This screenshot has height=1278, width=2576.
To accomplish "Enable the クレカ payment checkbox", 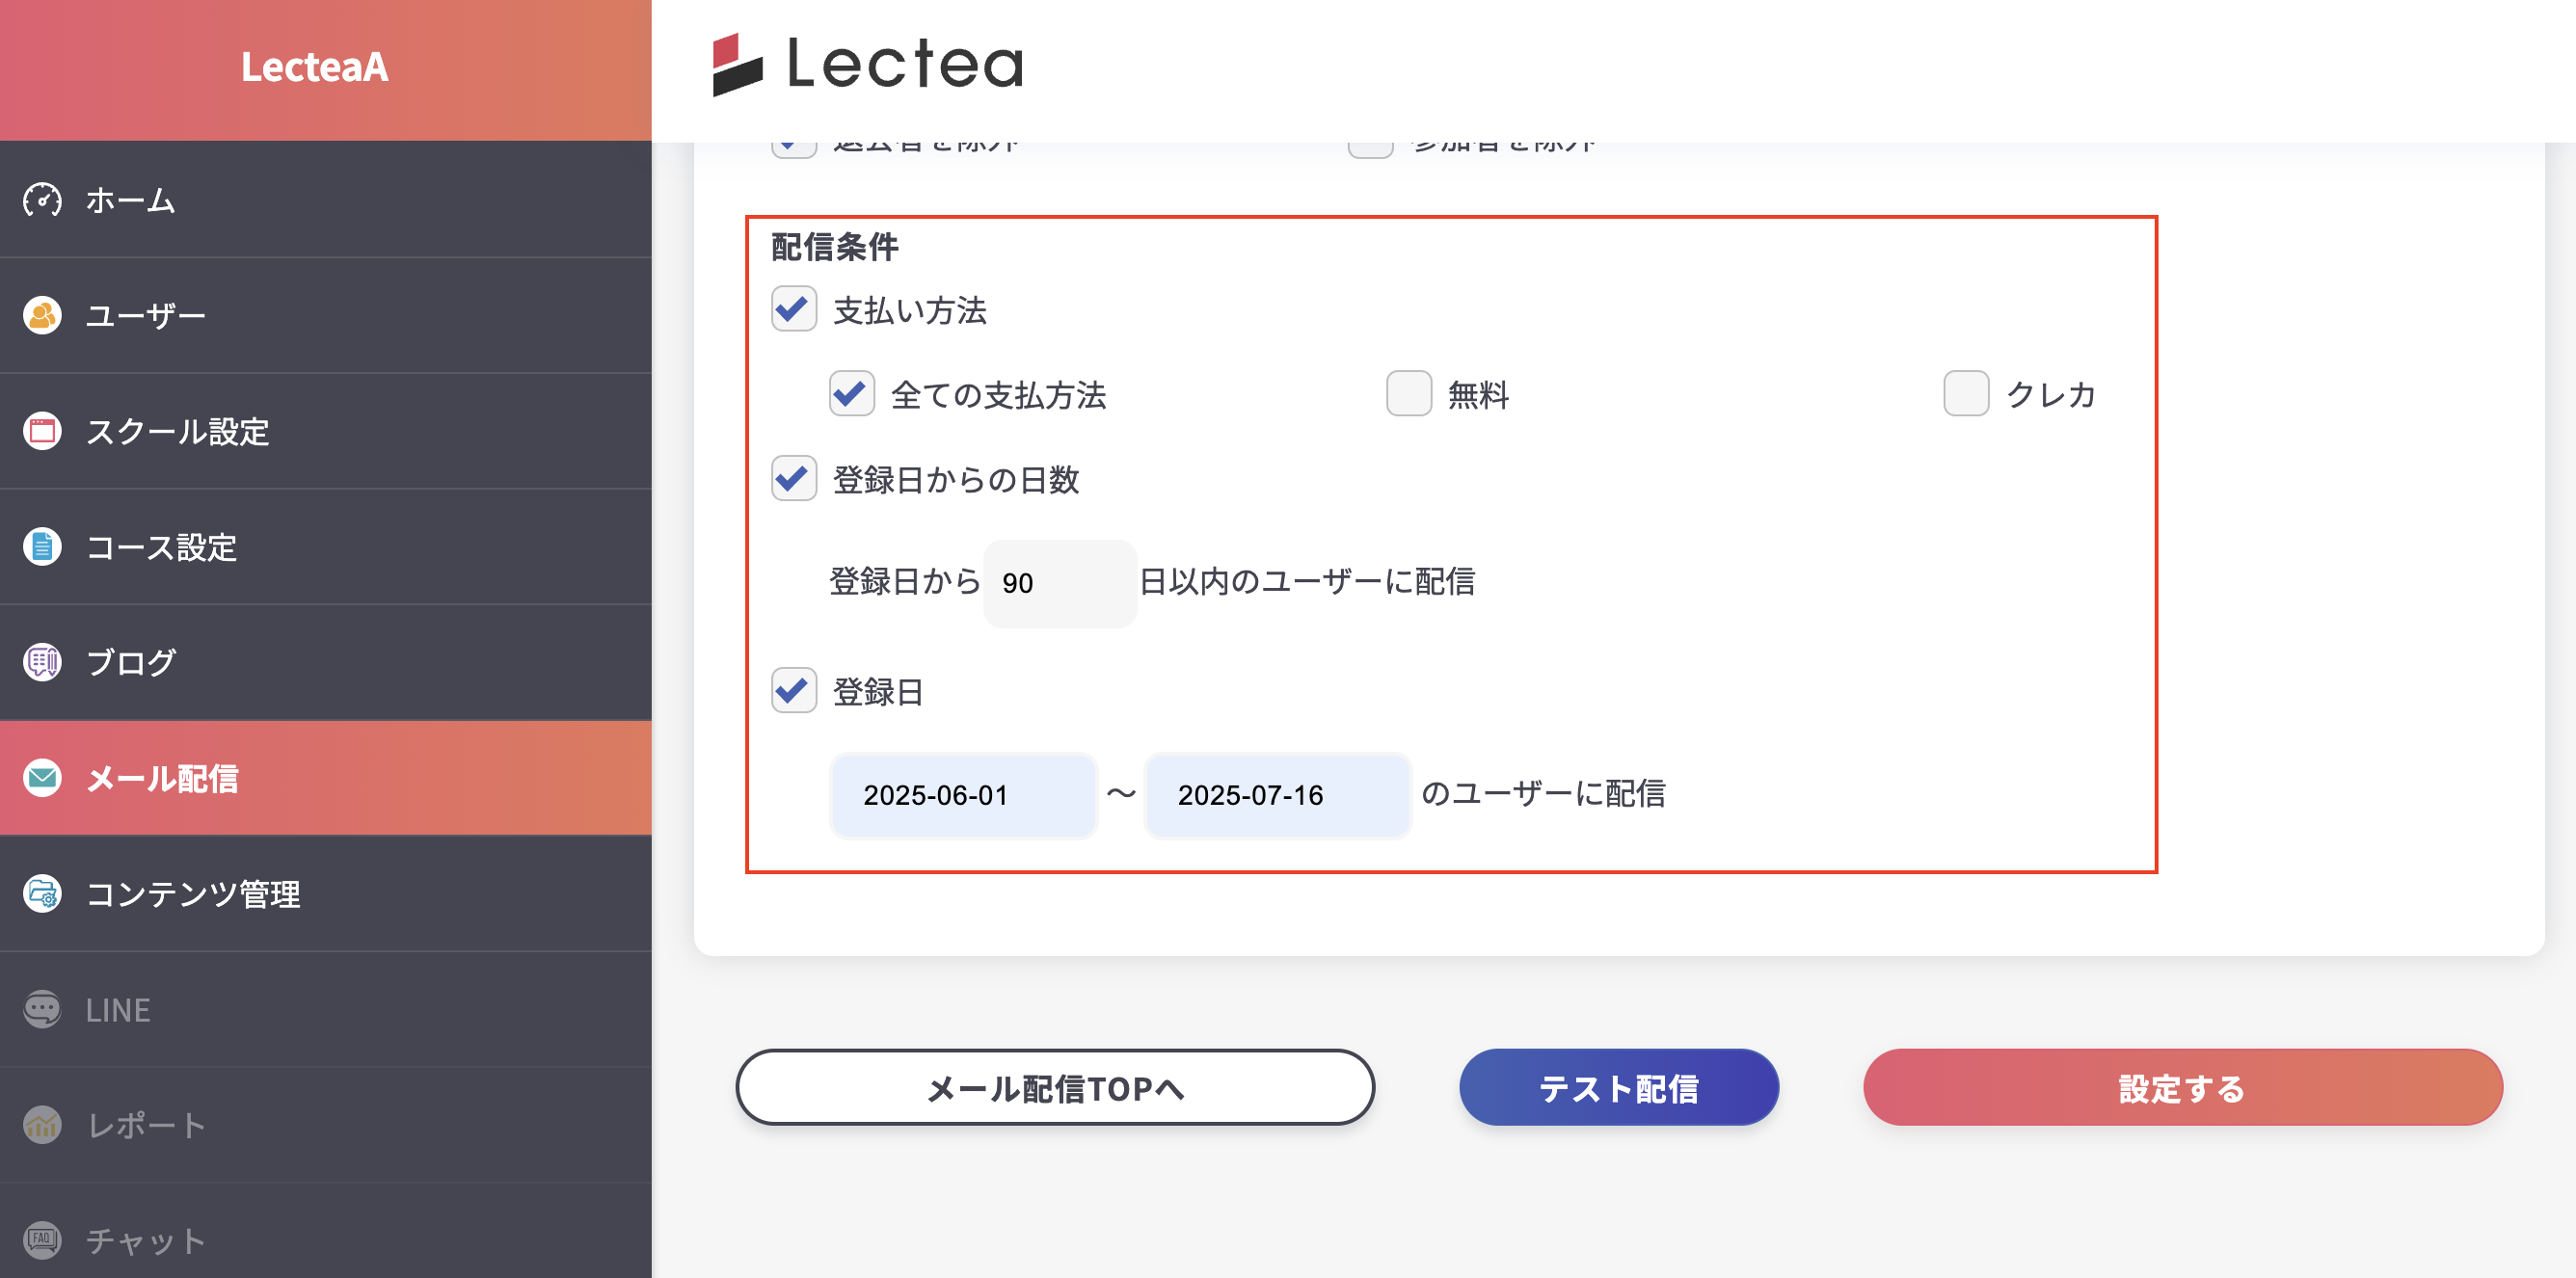I will point(1965,394).
